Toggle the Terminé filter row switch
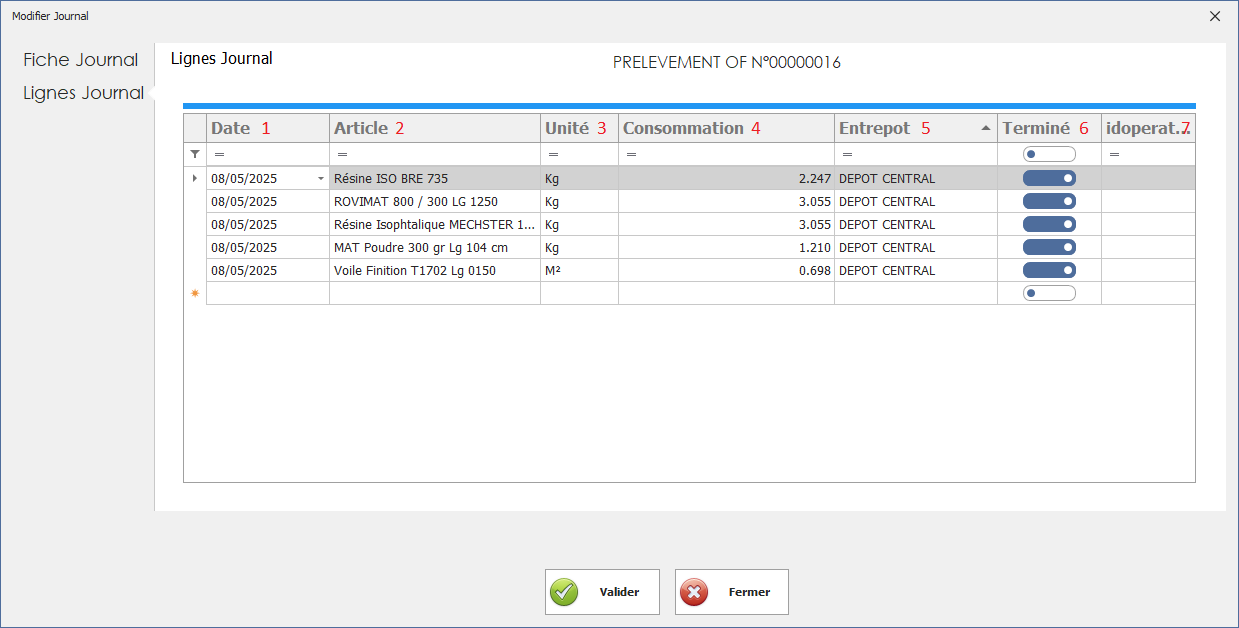 click(x=1049, y=154)
